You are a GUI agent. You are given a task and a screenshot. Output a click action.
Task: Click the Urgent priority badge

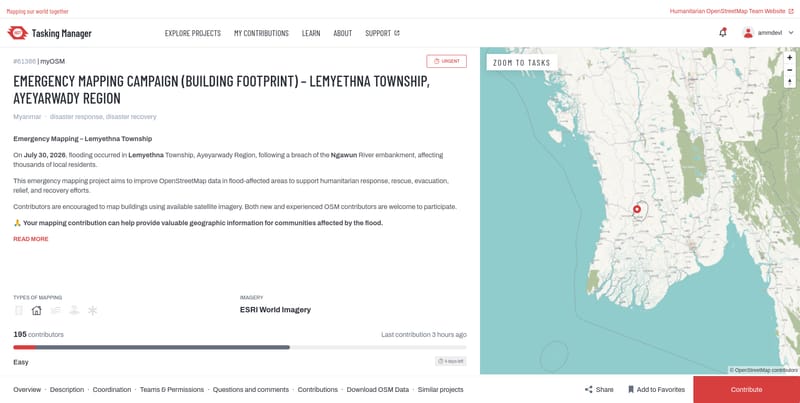point(446,61)
